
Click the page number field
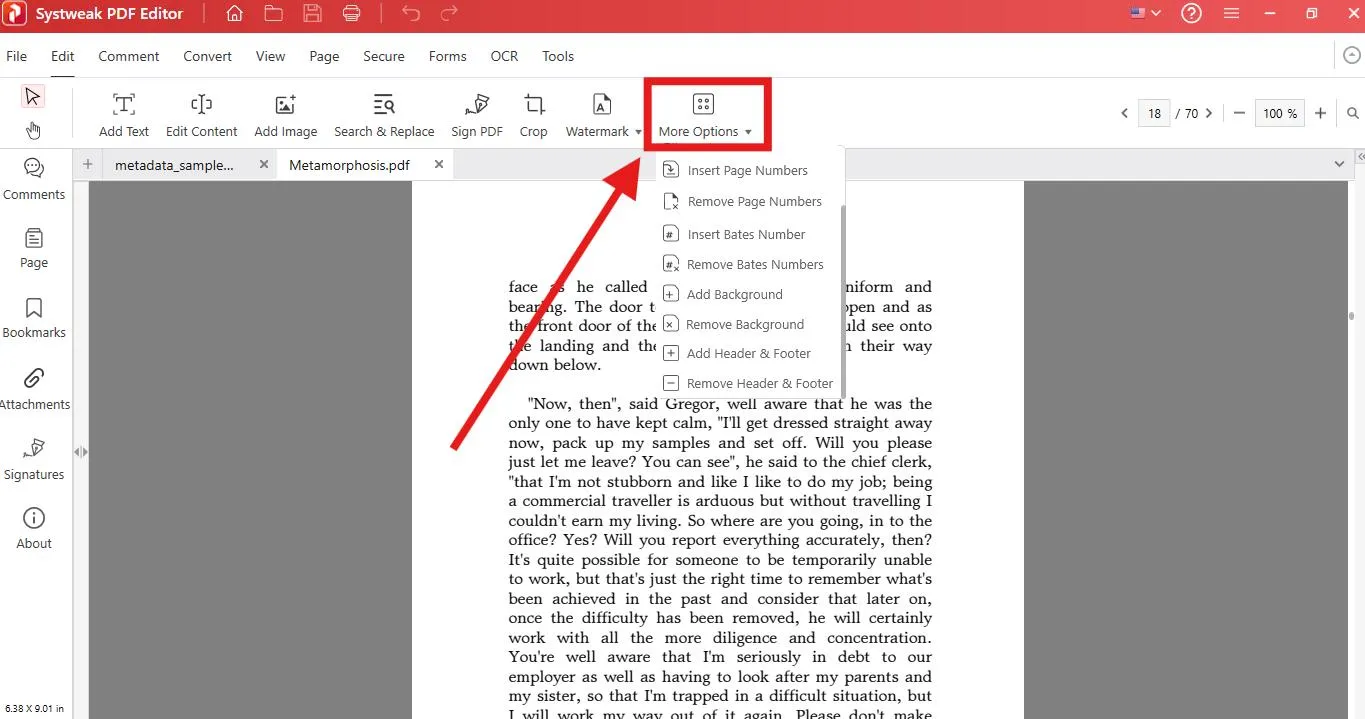click(x=1154, y=114)
